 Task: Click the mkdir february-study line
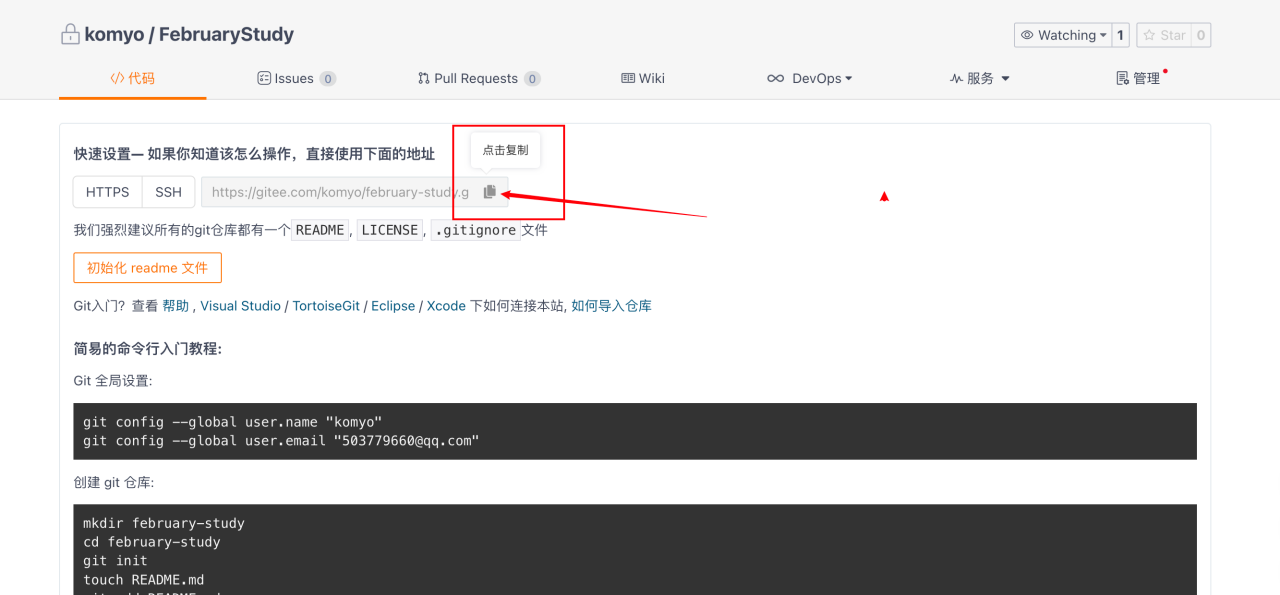tap(164, 523)
